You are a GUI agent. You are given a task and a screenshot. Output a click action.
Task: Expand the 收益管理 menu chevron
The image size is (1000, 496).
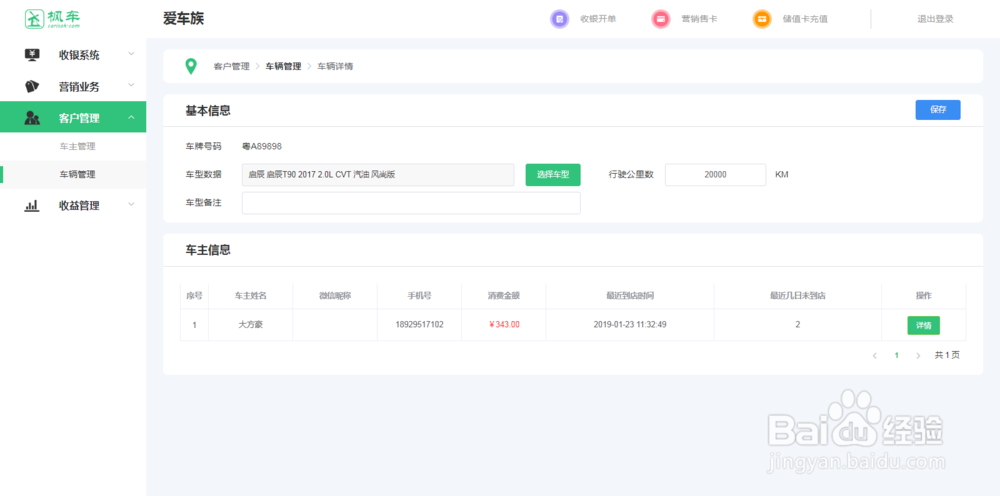click(x=131, y=205)
